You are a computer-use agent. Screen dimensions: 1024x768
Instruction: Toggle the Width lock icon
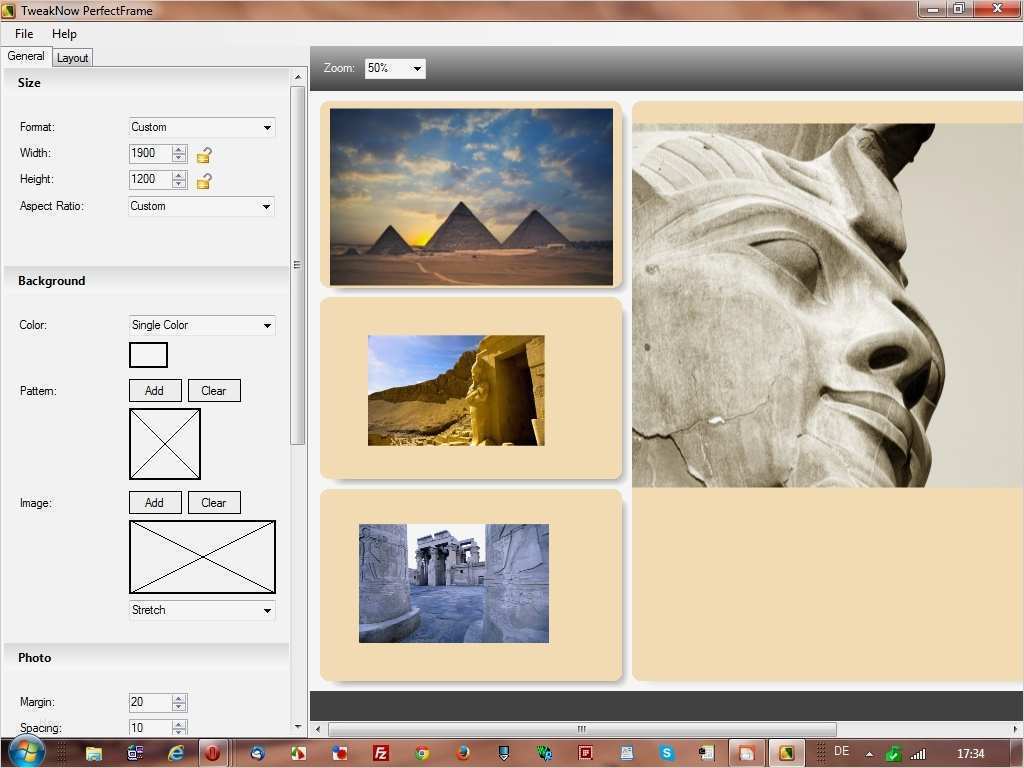coord(204,155)
